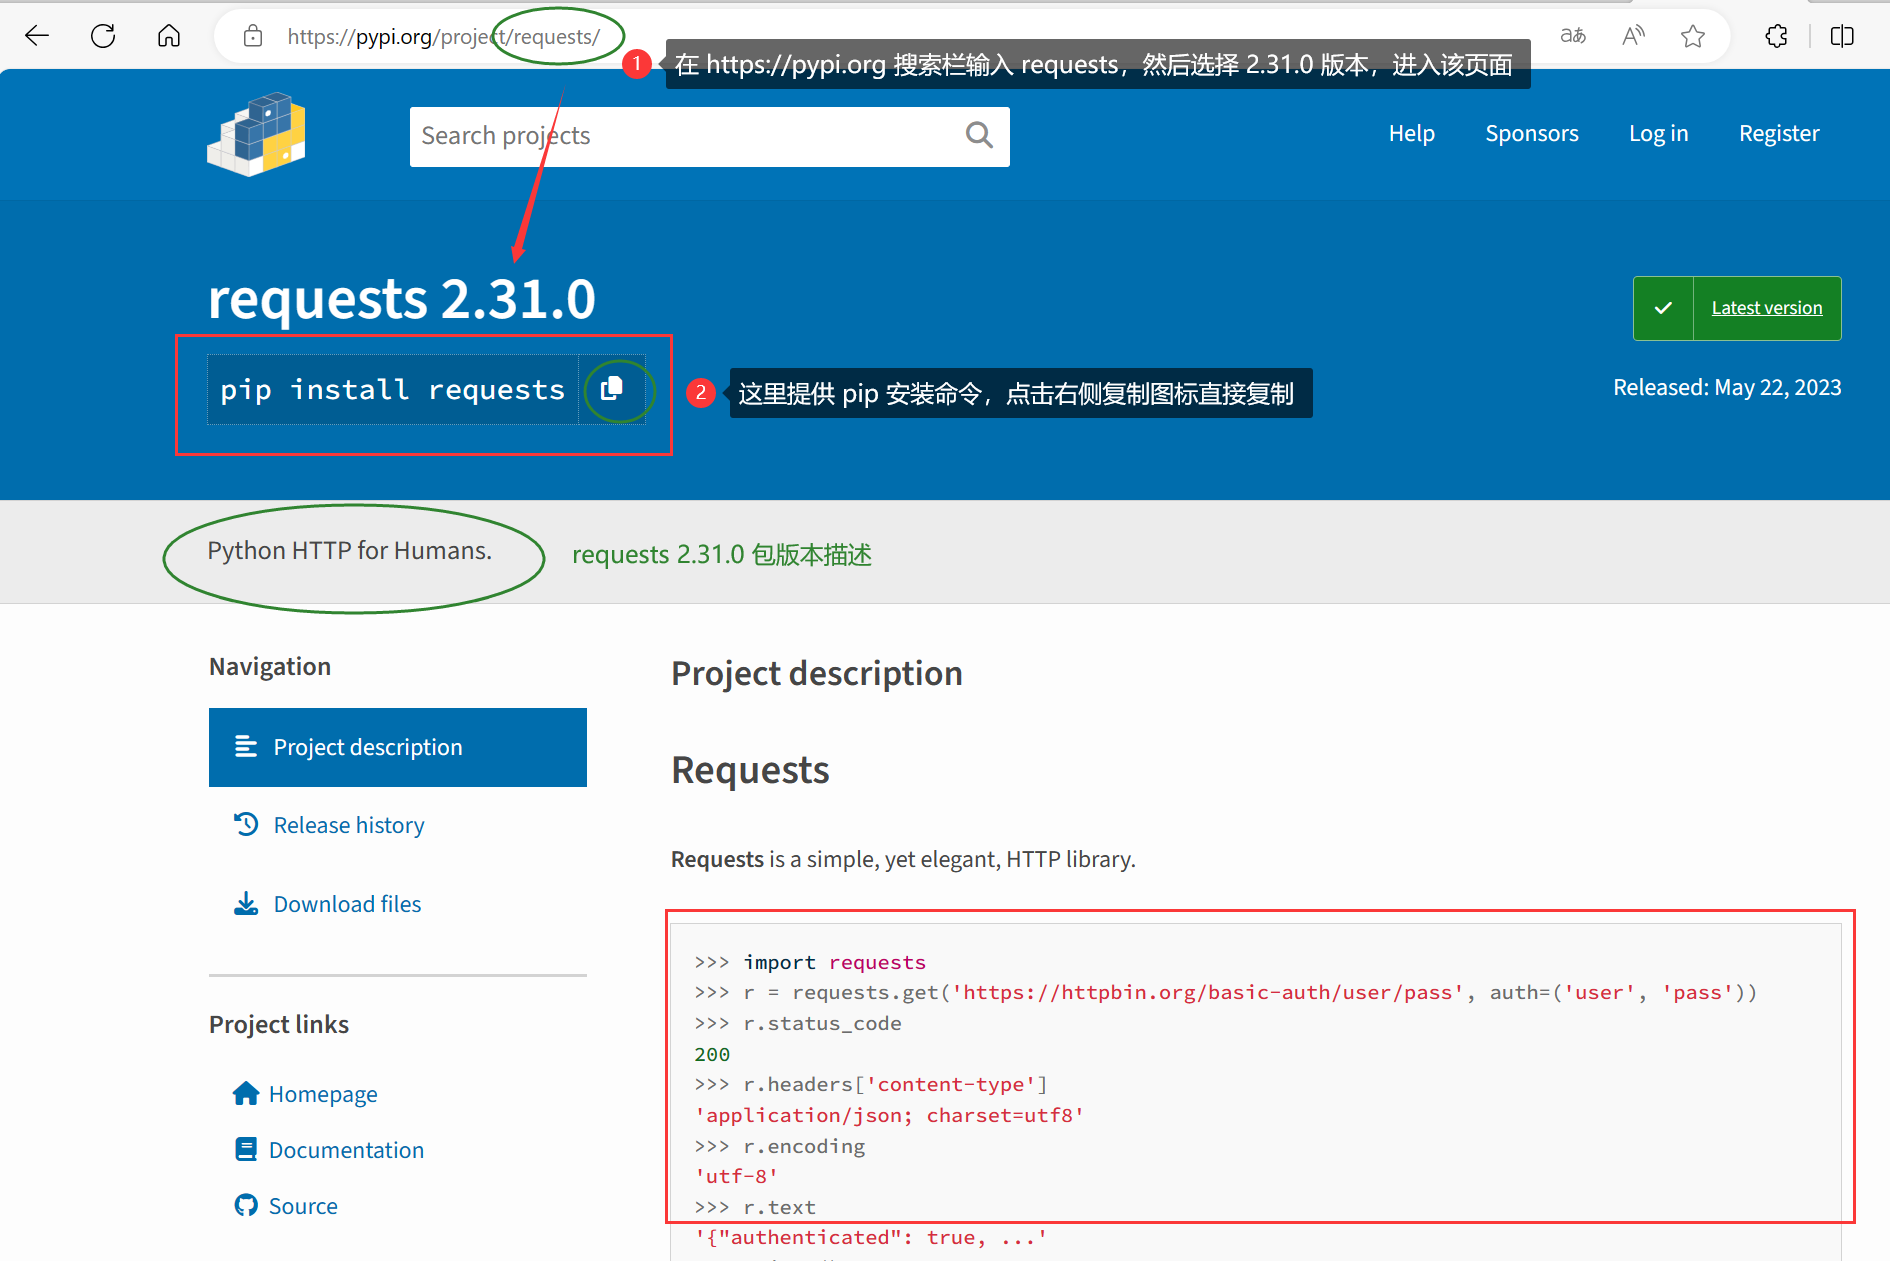Go to the Register page
The image size is (1890, 1261).
click(1779, 133)
